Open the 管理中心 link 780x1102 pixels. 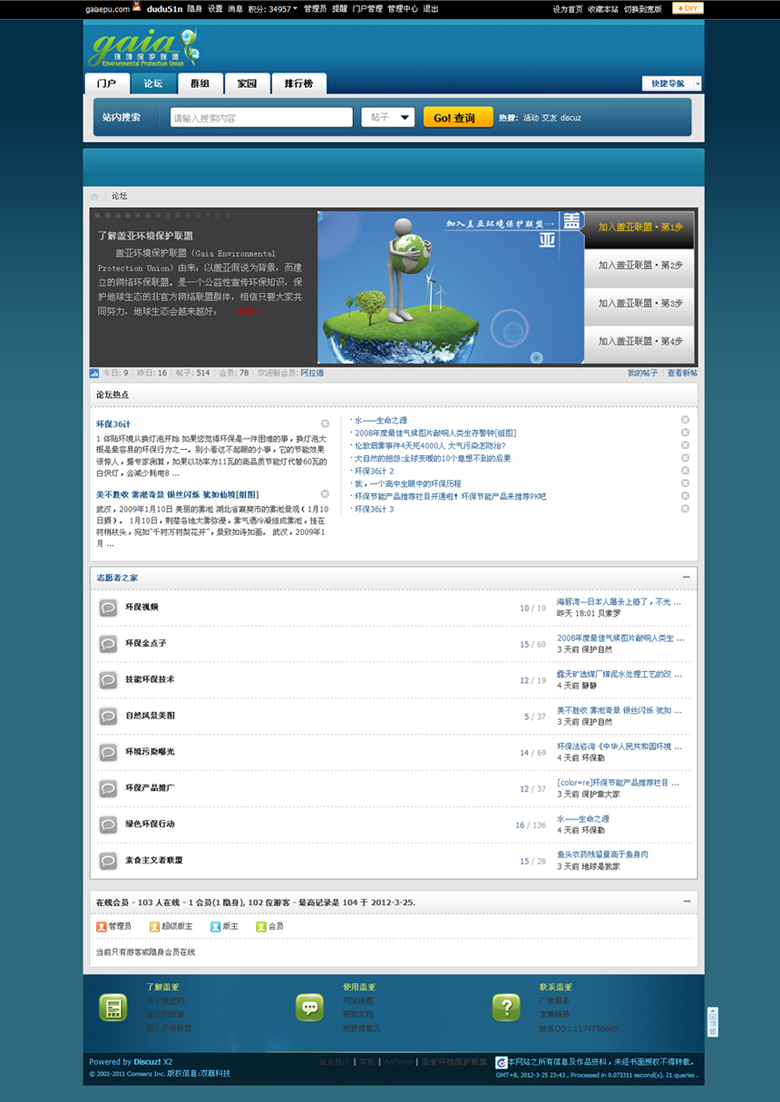pos(402,8)
